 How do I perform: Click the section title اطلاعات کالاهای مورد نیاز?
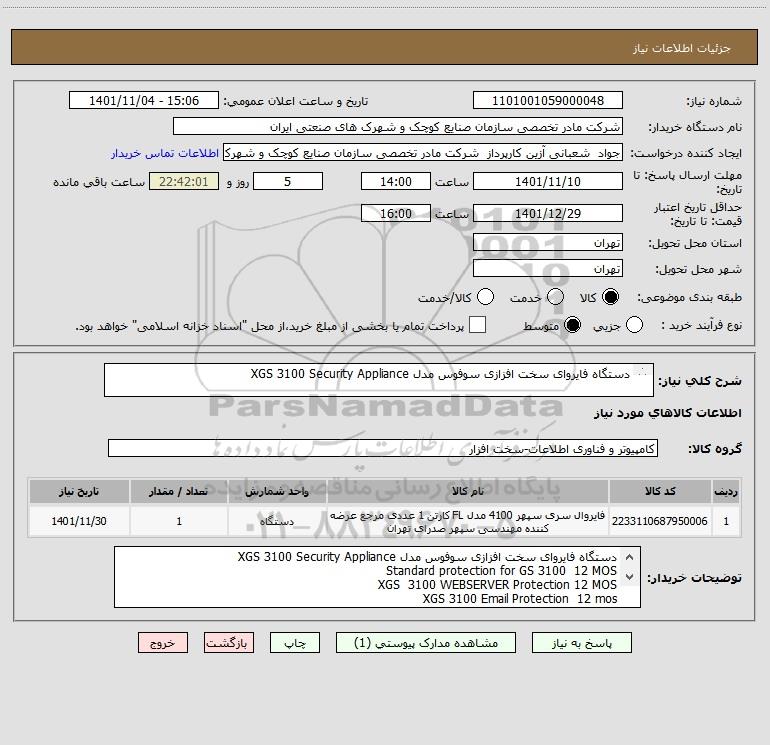(x=668, y=413)
